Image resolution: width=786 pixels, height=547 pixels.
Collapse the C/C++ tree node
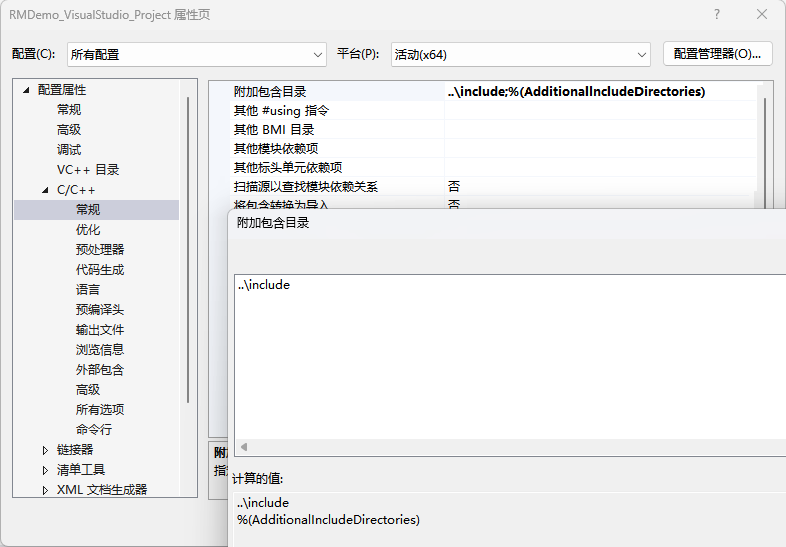coord(45,190)
